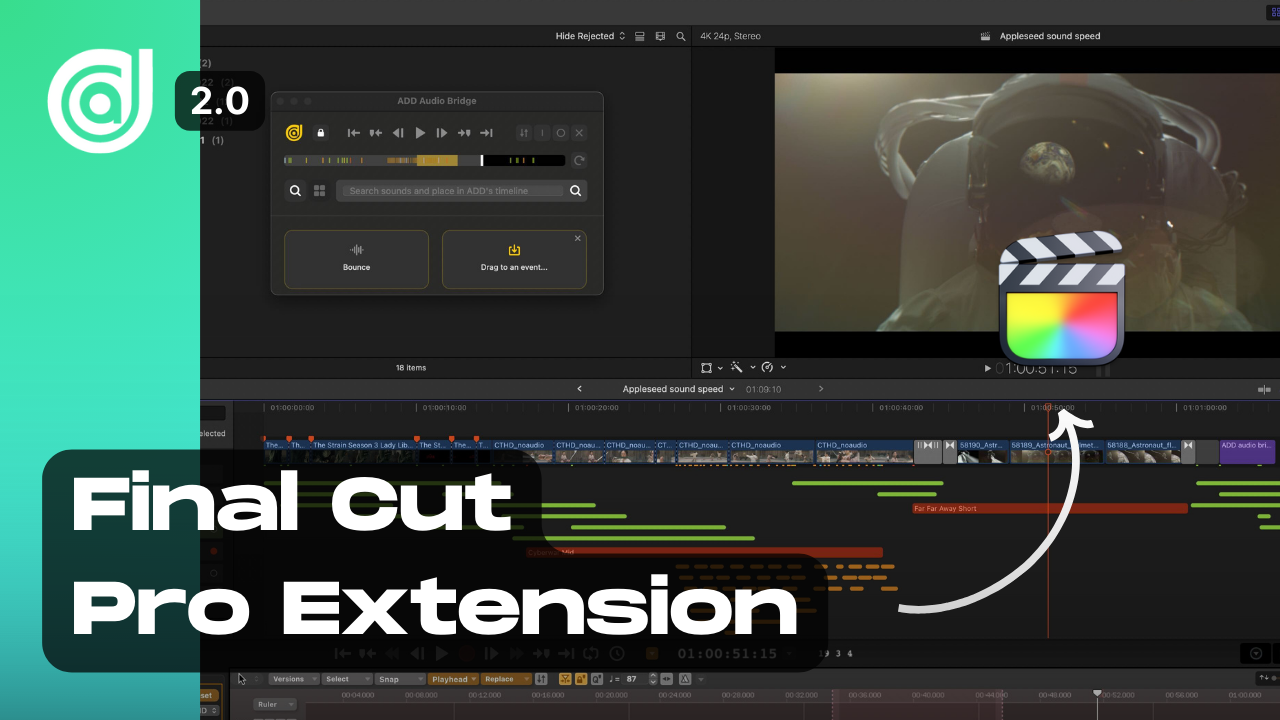This screenshot has height=720, width=1280.
Task: Open the Snap dropdown in lower toolbar
Action: (x=398, y=679)
